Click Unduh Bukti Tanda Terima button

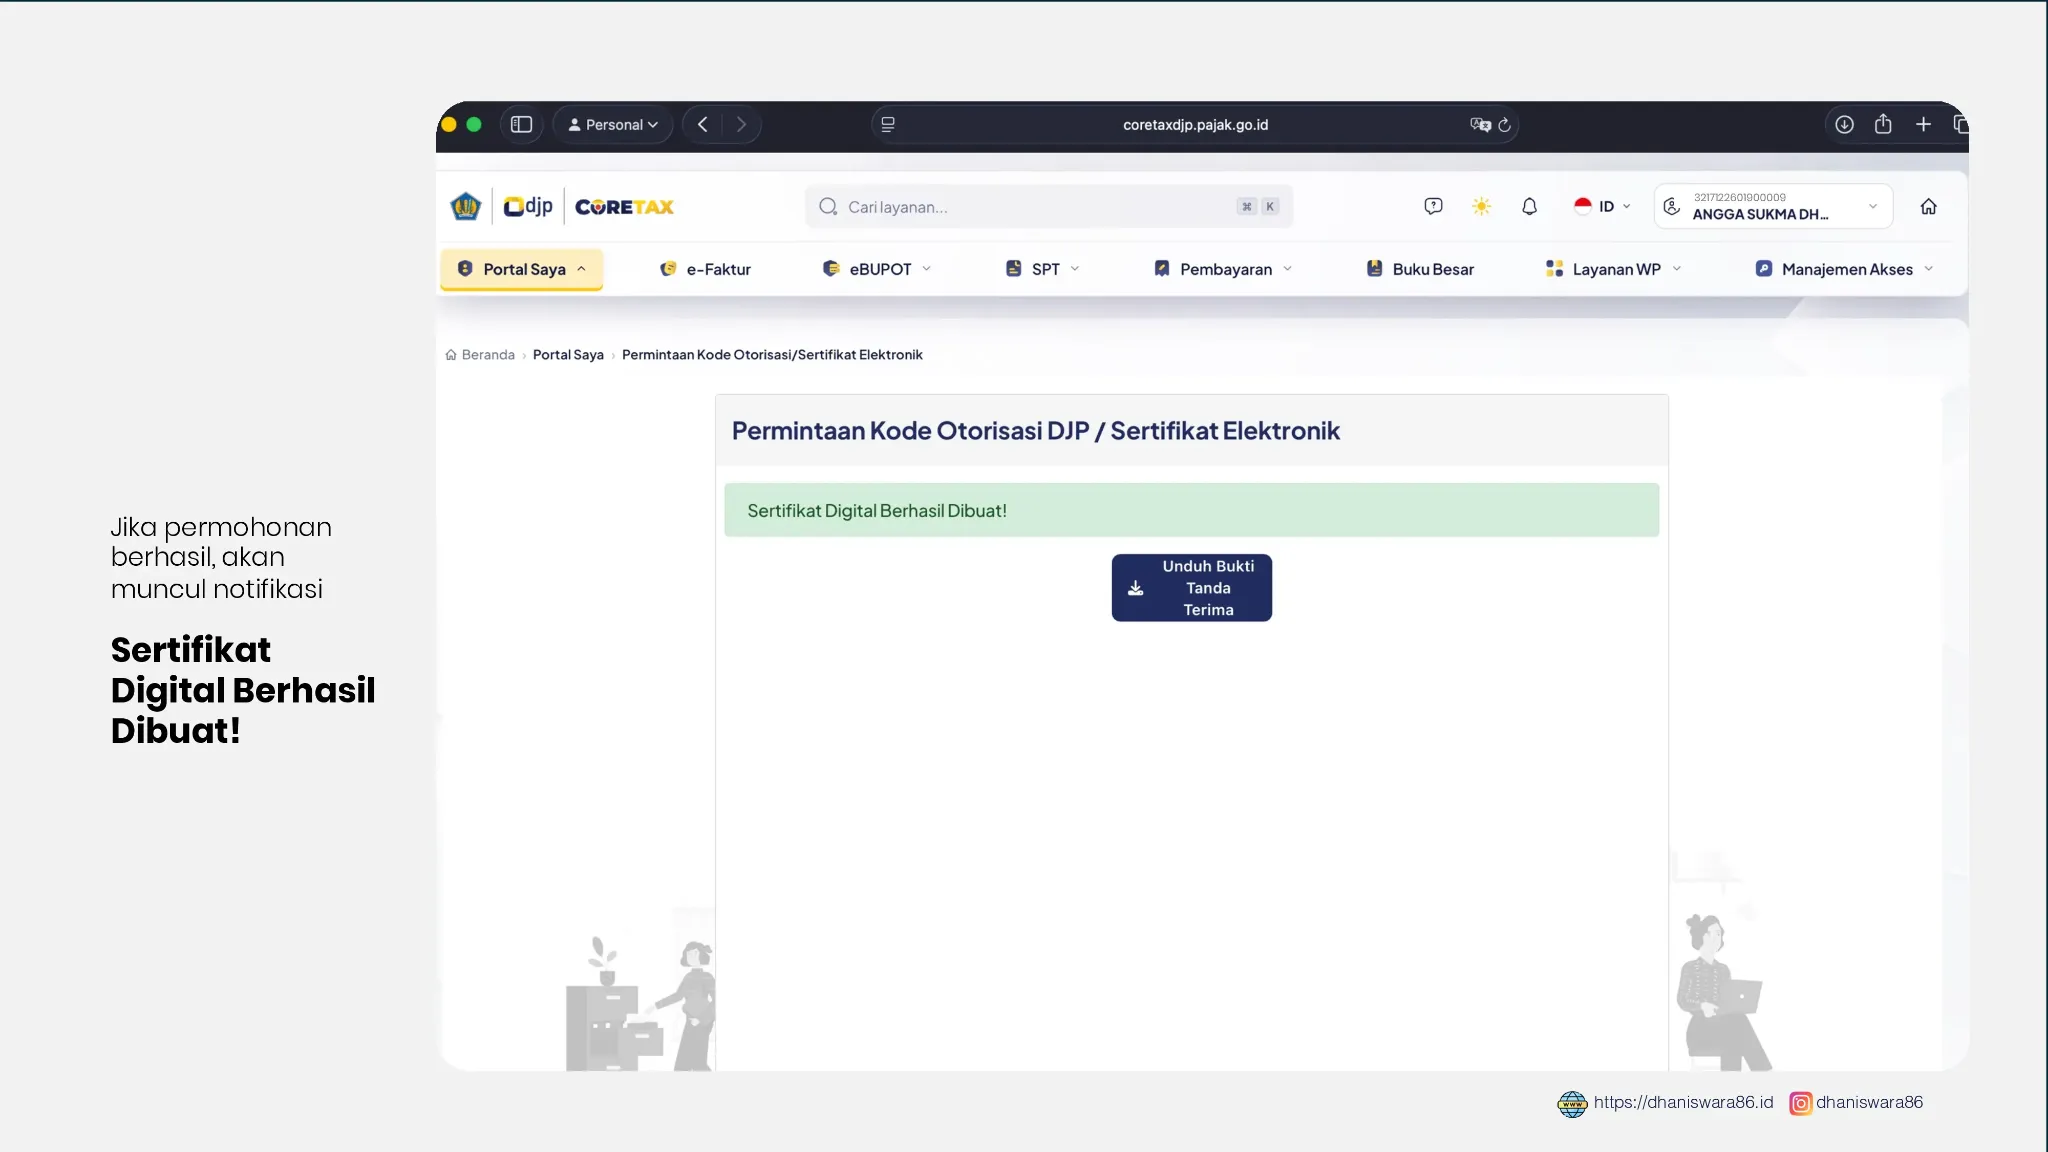1191,588
